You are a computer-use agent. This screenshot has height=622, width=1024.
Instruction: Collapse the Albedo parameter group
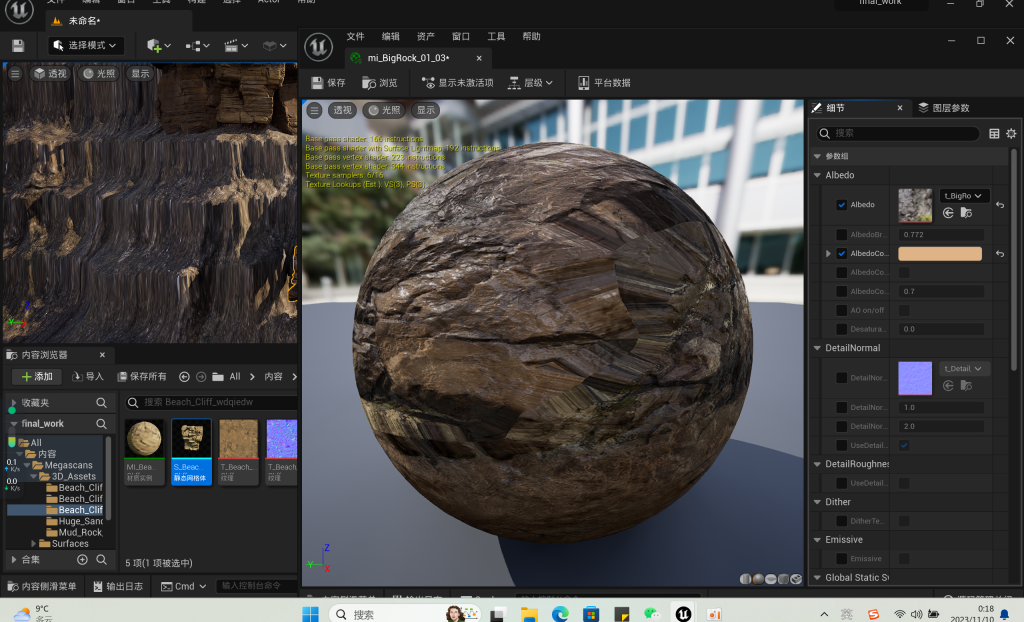817,175
